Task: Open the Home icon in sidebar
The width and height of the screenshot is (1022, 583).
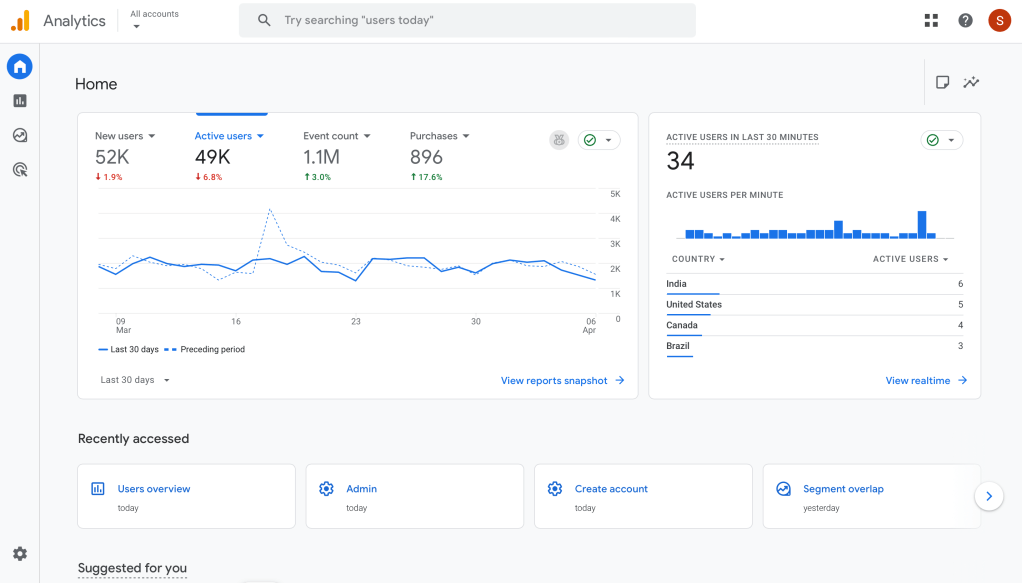Action: tap(20, 67)
